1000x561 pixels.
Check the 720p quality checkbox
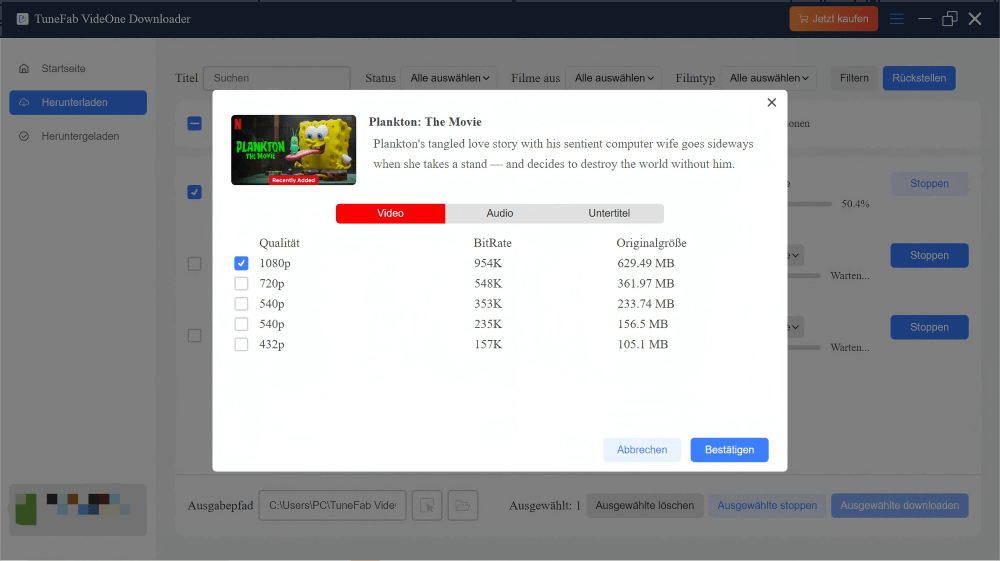tap(241, 283)
